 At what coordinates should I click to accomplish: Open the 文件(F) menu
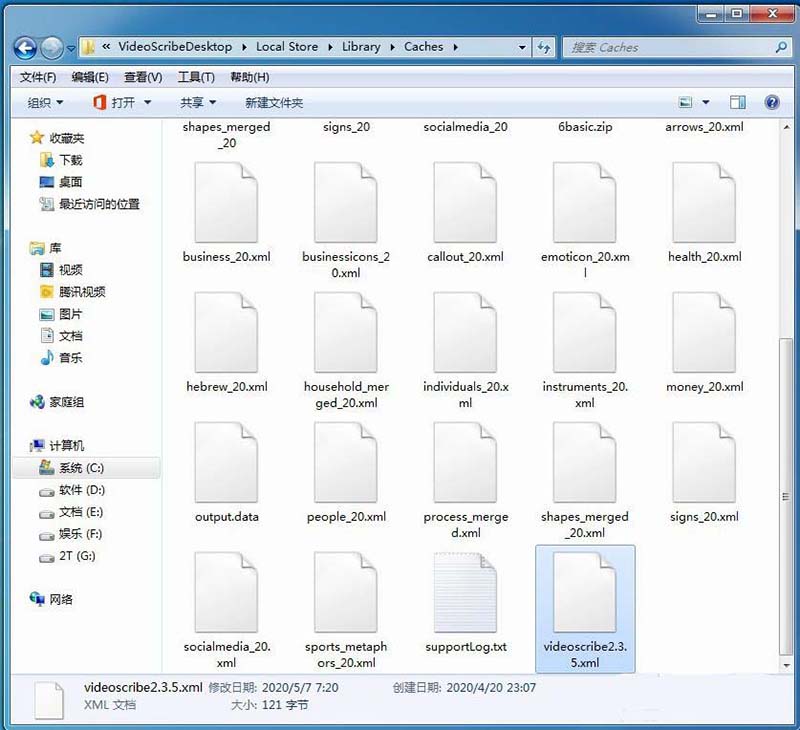(x=38, y=78)
